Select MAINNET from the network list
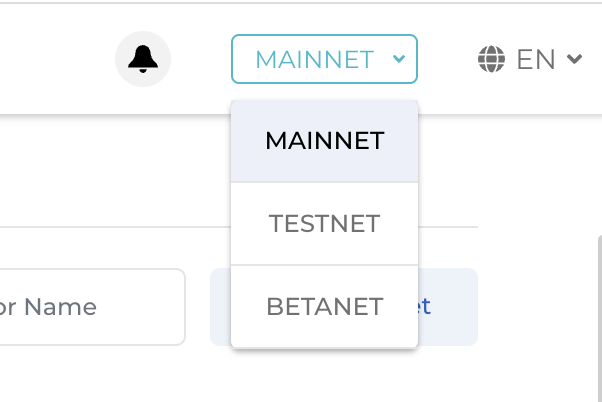602x402 pixels. click(324, 141)
